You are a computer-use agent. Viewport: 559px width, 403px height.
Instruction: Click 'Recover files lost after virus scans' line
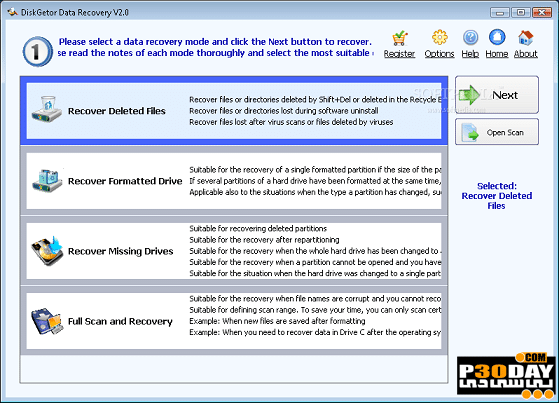[x=291, y=122]
